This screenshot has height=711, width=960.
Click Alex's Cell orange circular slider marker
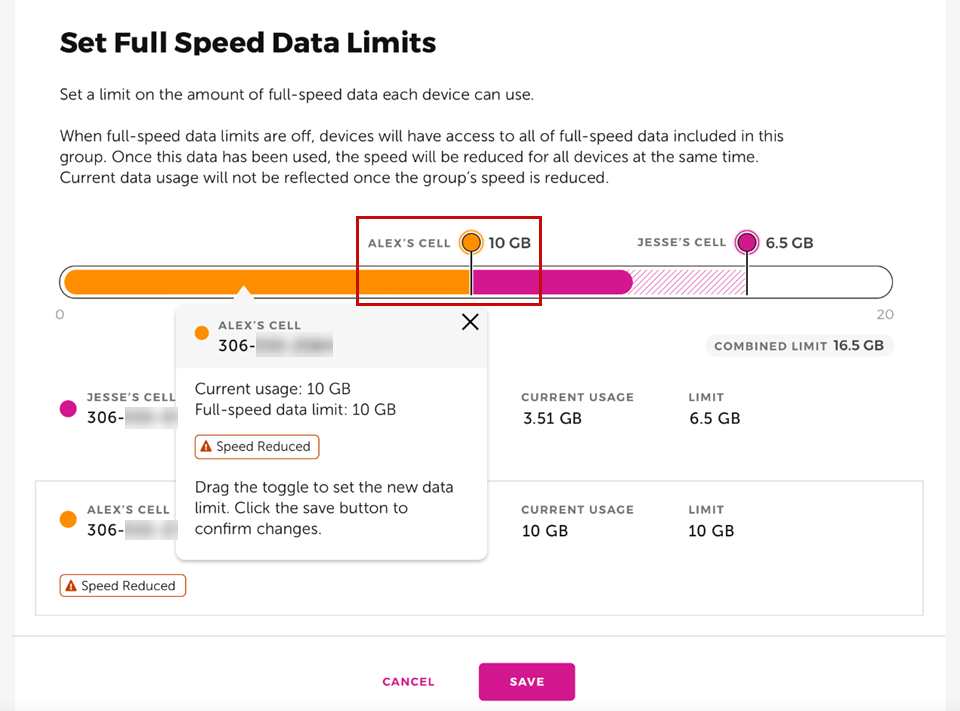pos(470,241)
